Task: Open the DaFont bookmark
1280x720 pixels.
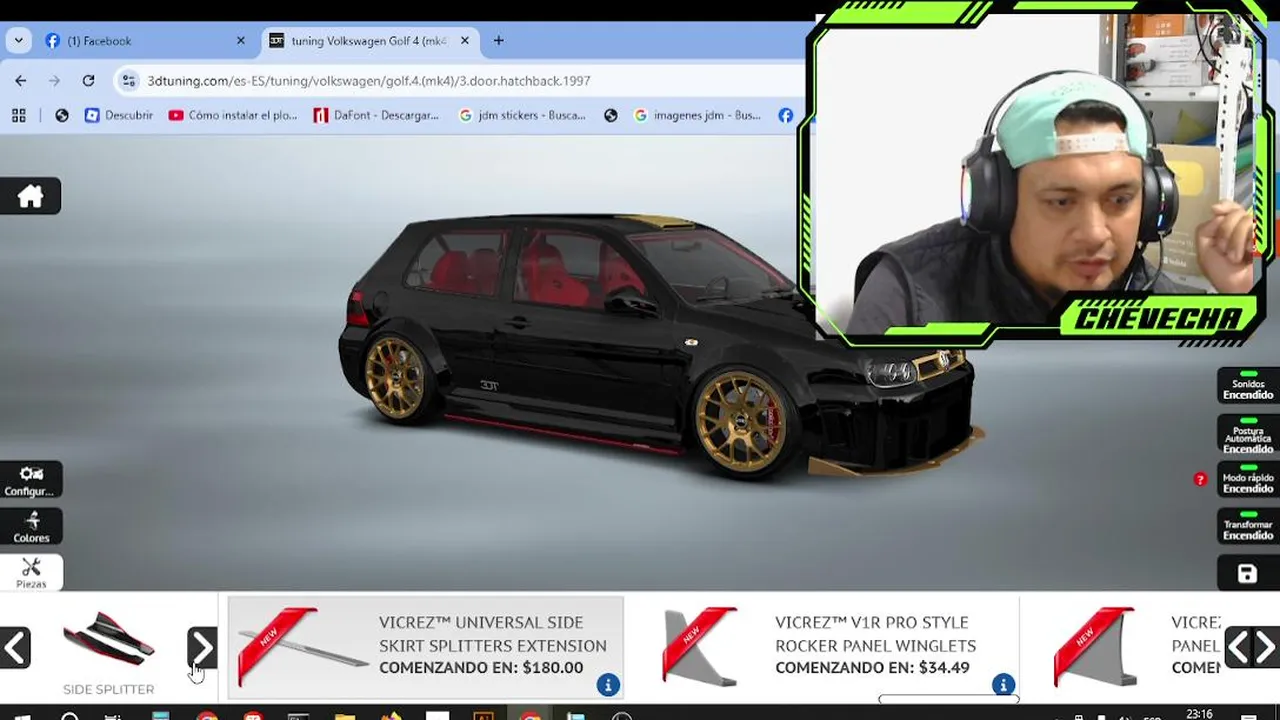Action: pyautogui.click(x=377, y=116)
